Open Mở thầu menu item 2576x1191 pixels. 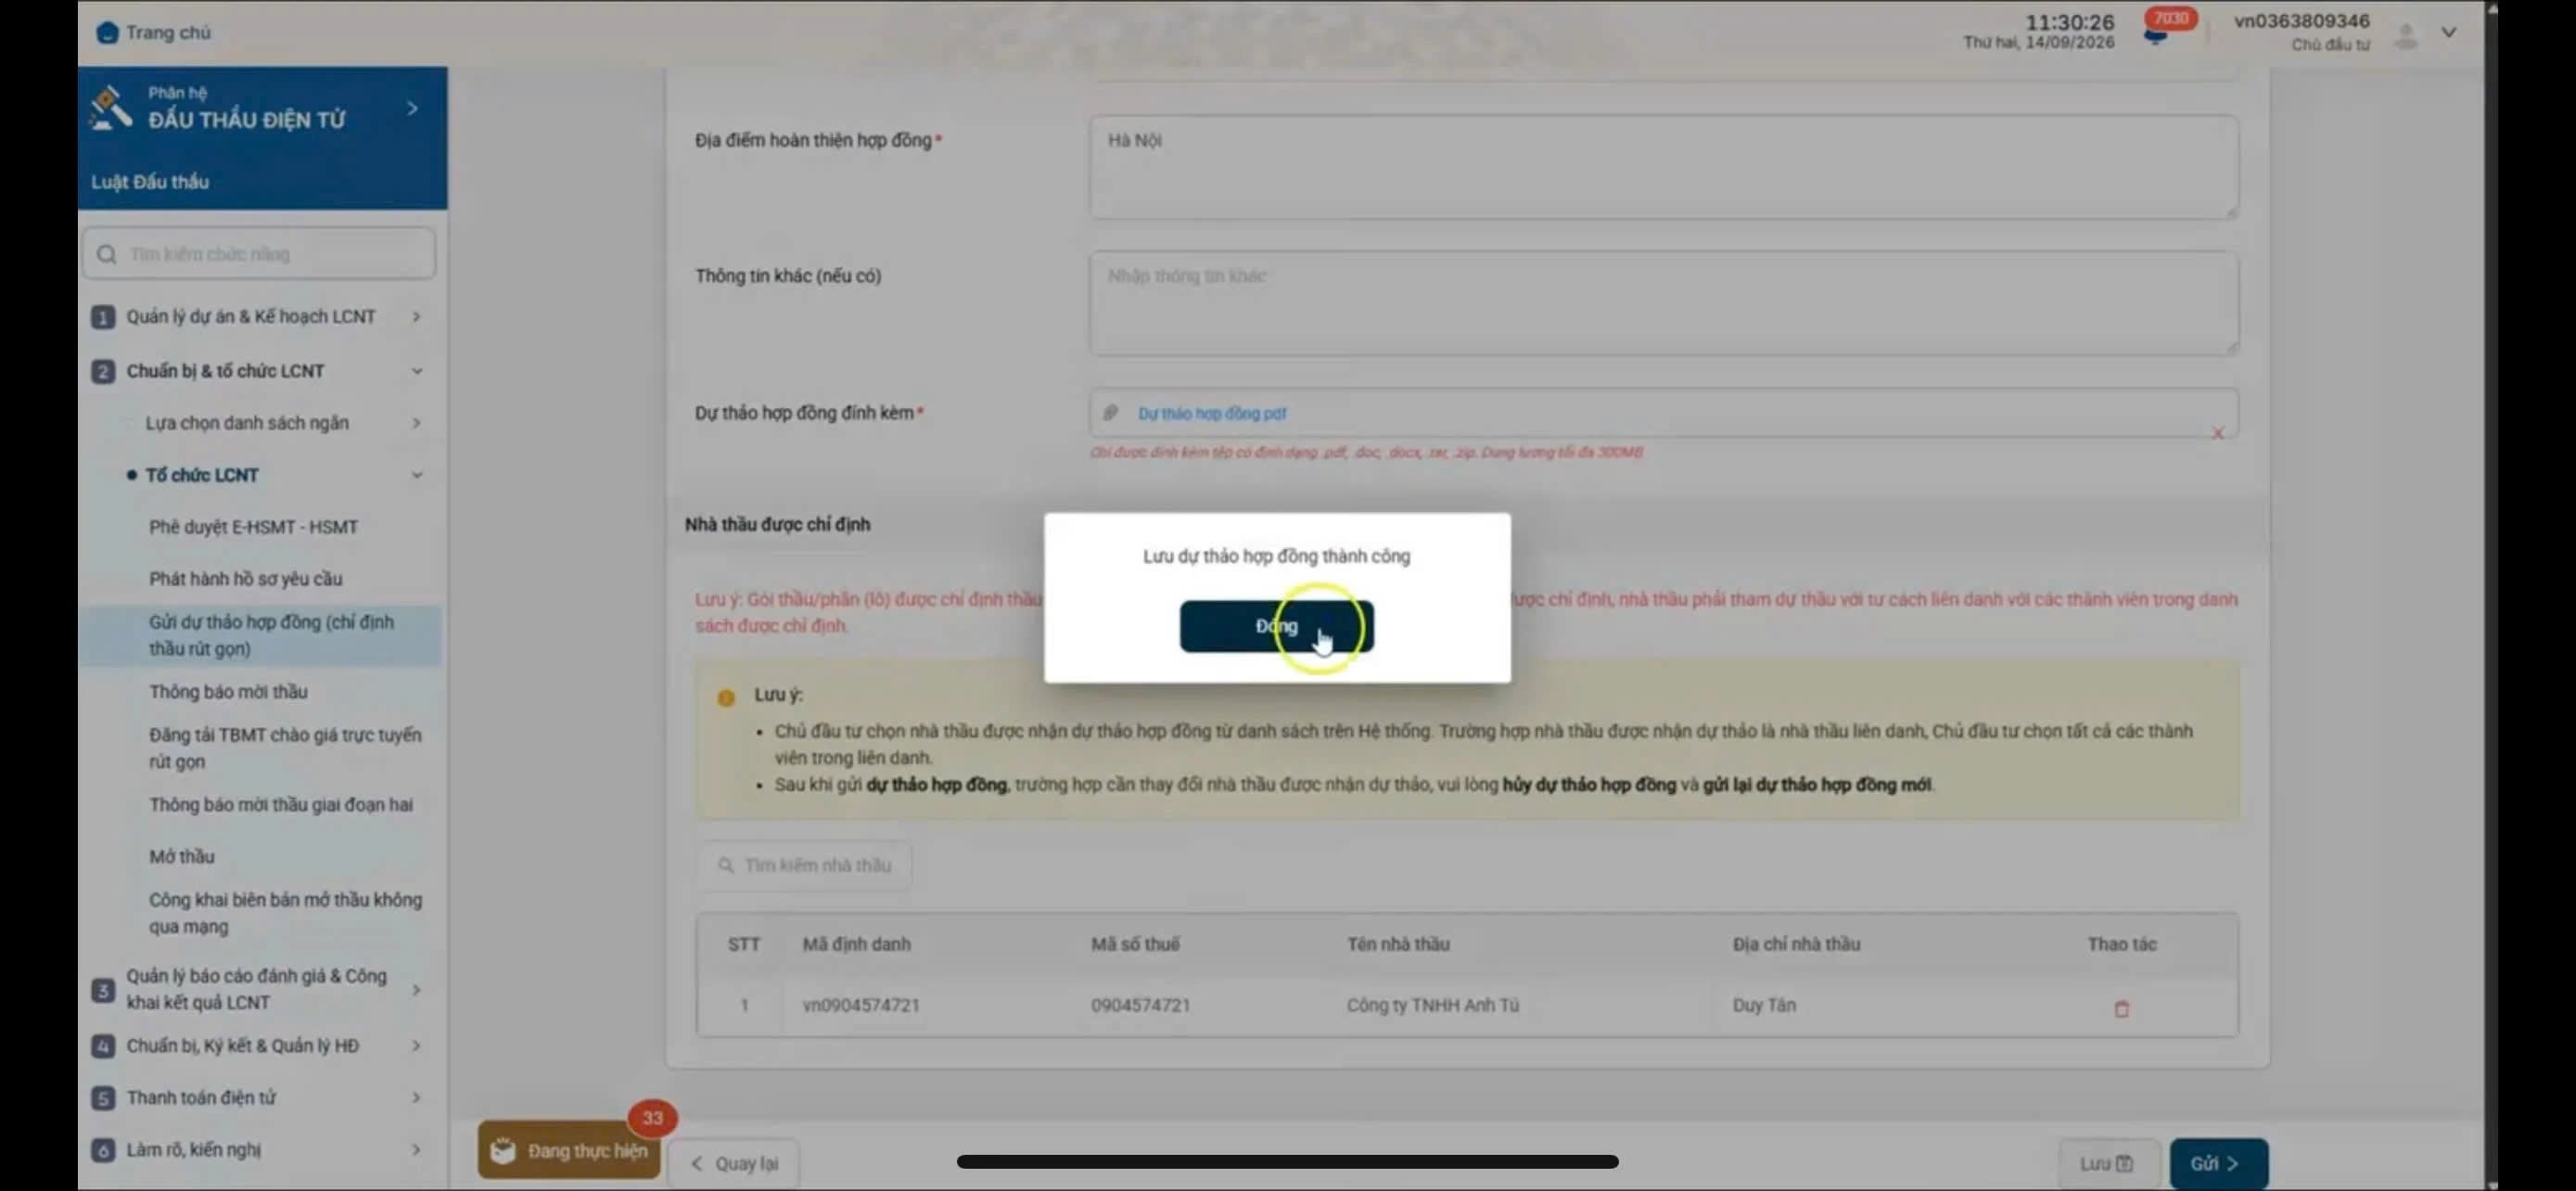click(181, 856)
